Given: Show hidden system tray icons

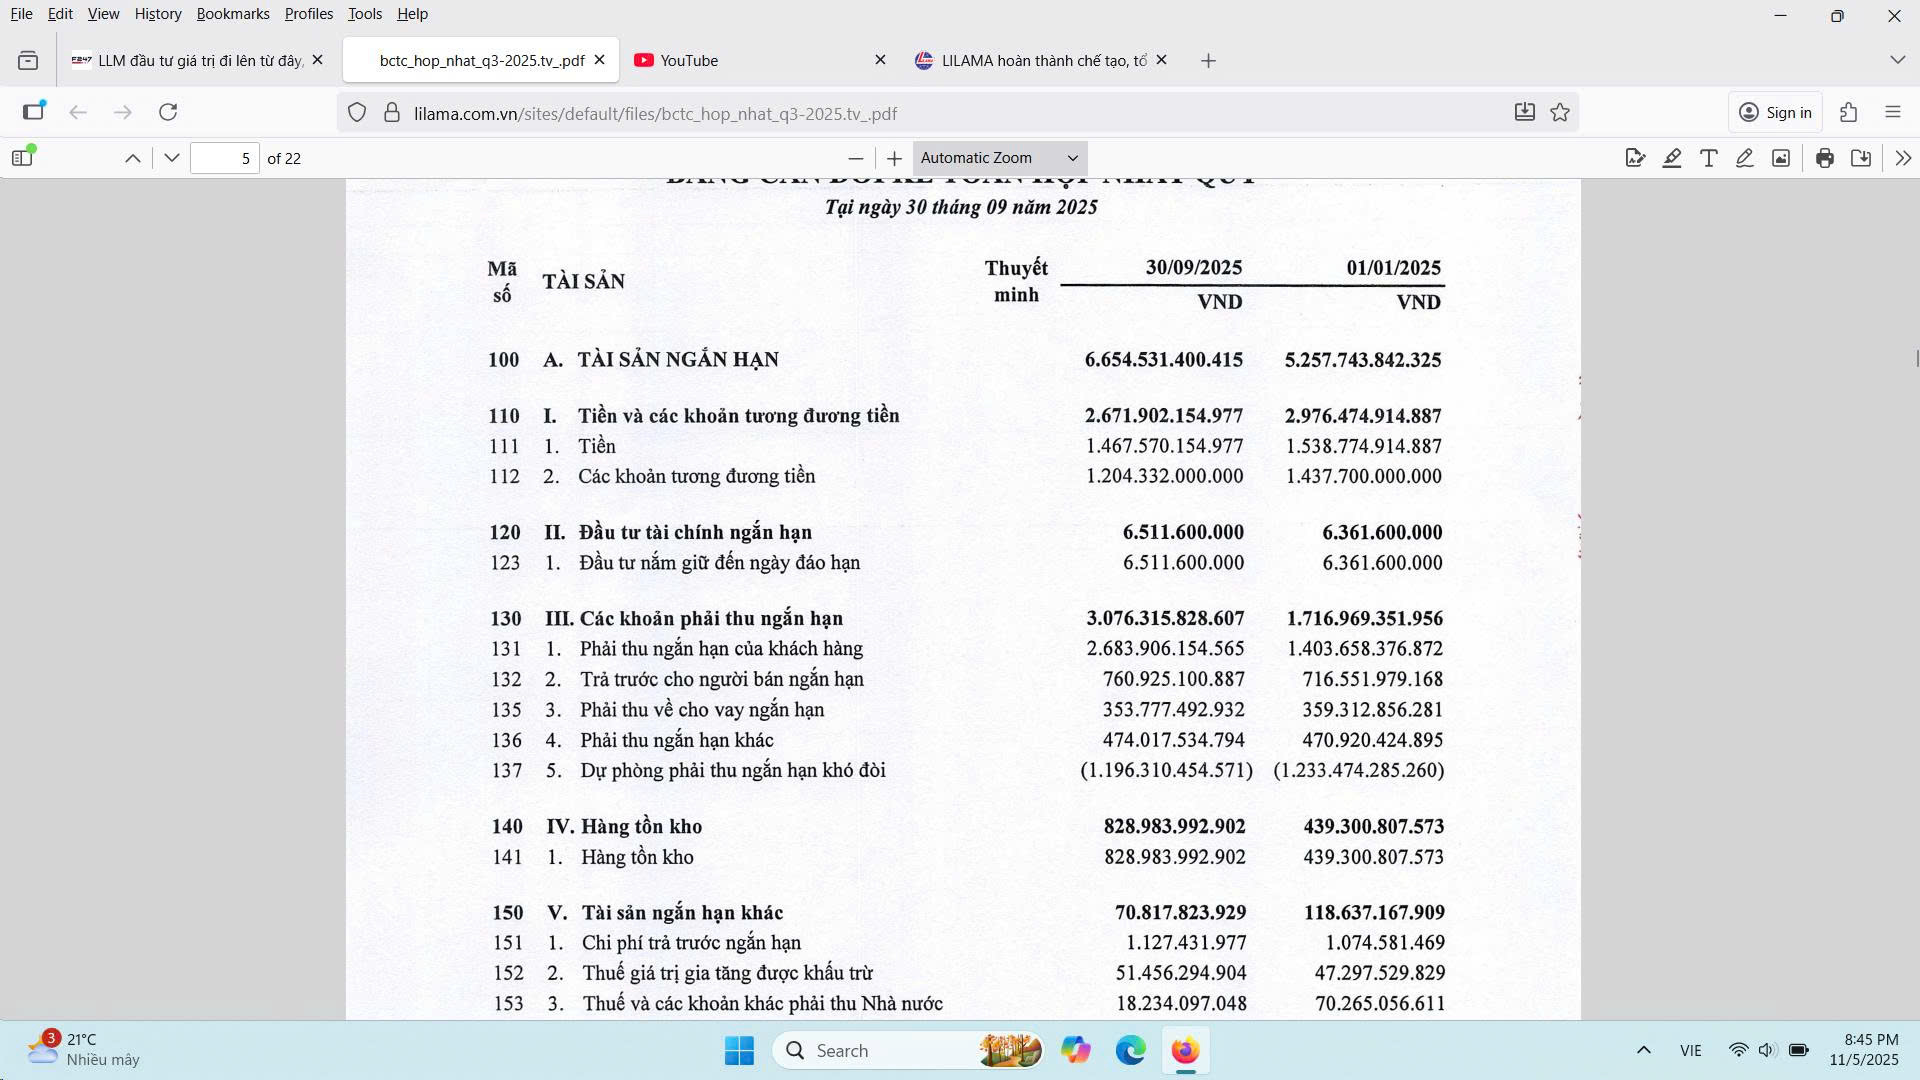Looking at the screenshot, I should coord(1643,1050).
